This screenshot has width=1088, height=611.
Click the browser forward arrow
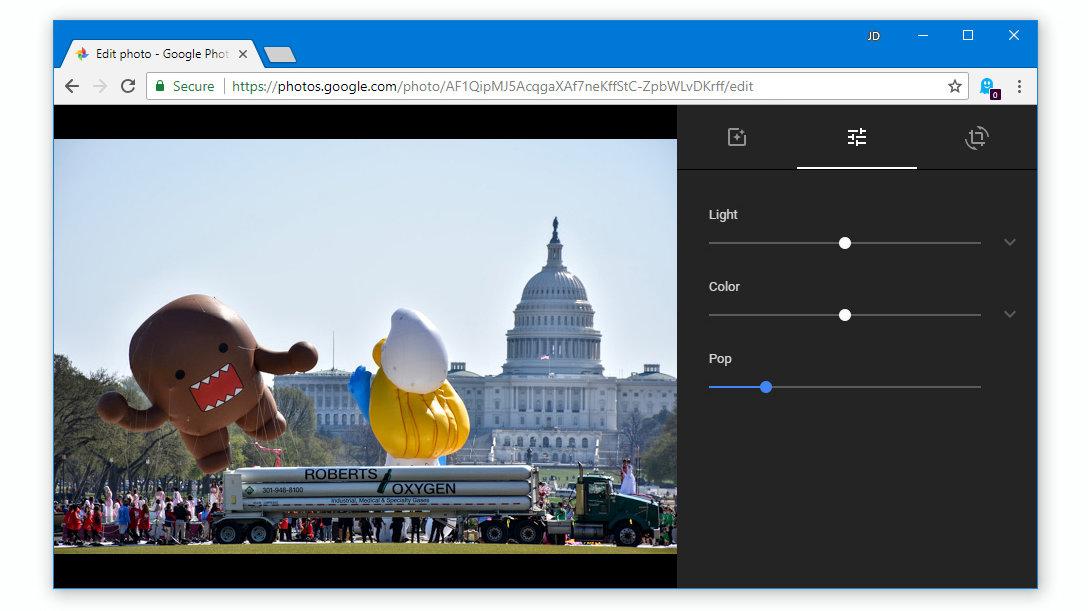(97, 86)
